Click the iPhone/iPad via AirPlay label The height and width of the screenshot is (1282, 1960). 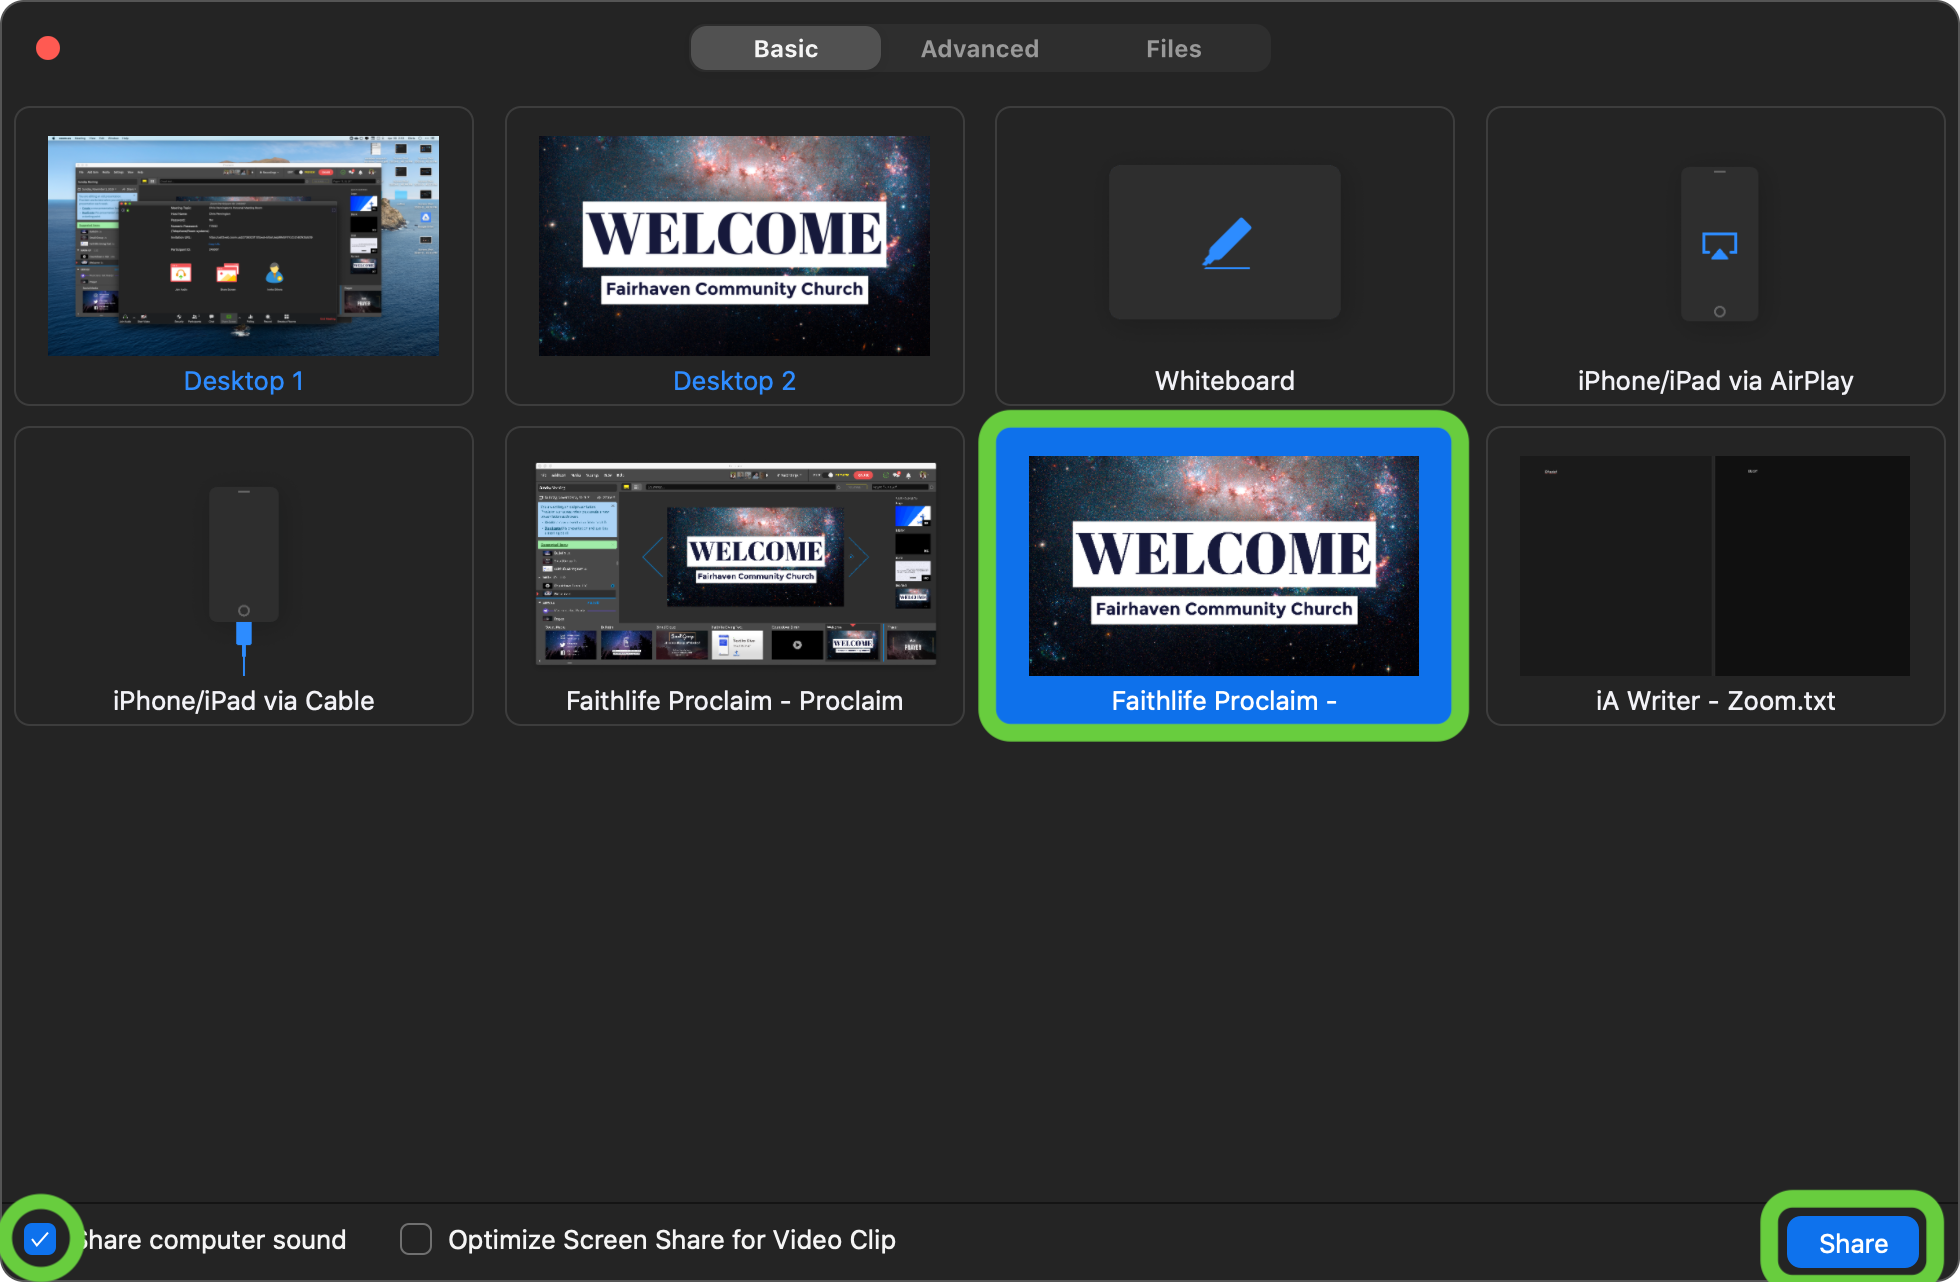[1715, 381]
